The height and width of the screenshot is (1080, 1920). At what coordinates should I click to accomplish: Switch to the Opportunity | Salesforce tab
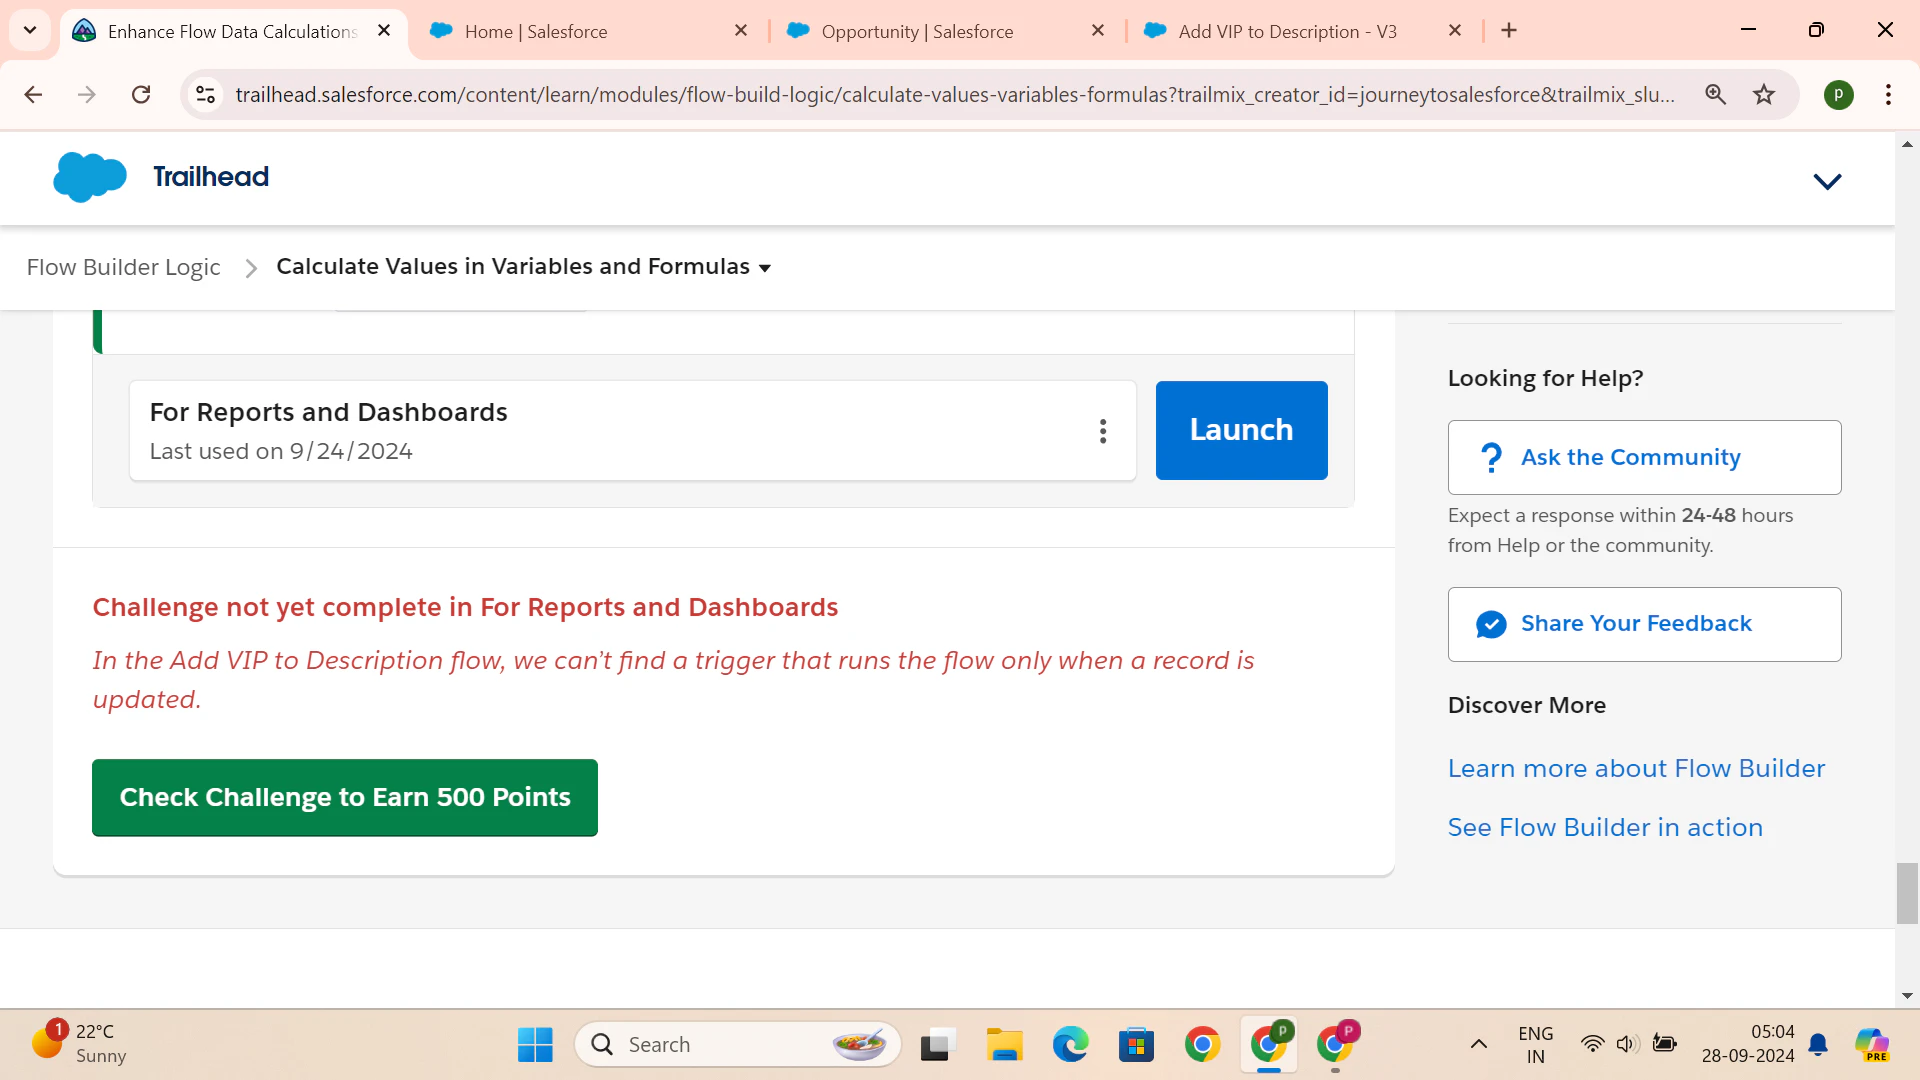[x=945, y=31]
